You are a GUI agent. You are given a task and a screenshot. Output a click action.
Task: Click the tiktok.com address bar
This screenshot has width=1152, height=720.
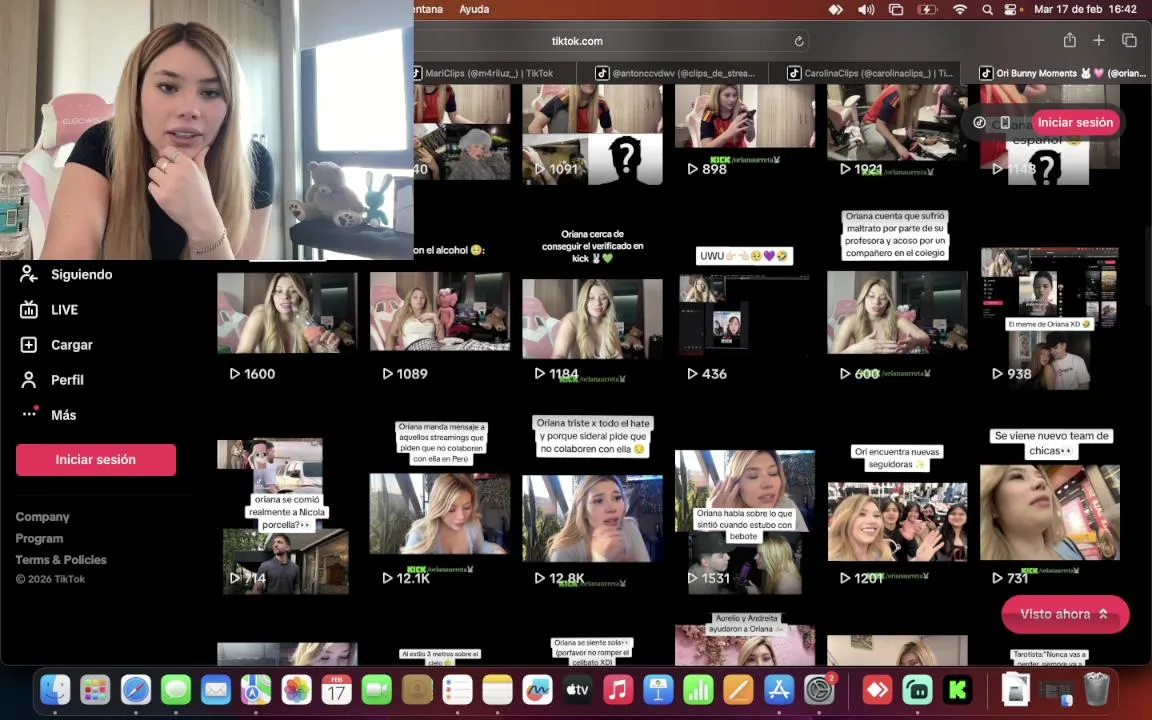pos(577,41)
